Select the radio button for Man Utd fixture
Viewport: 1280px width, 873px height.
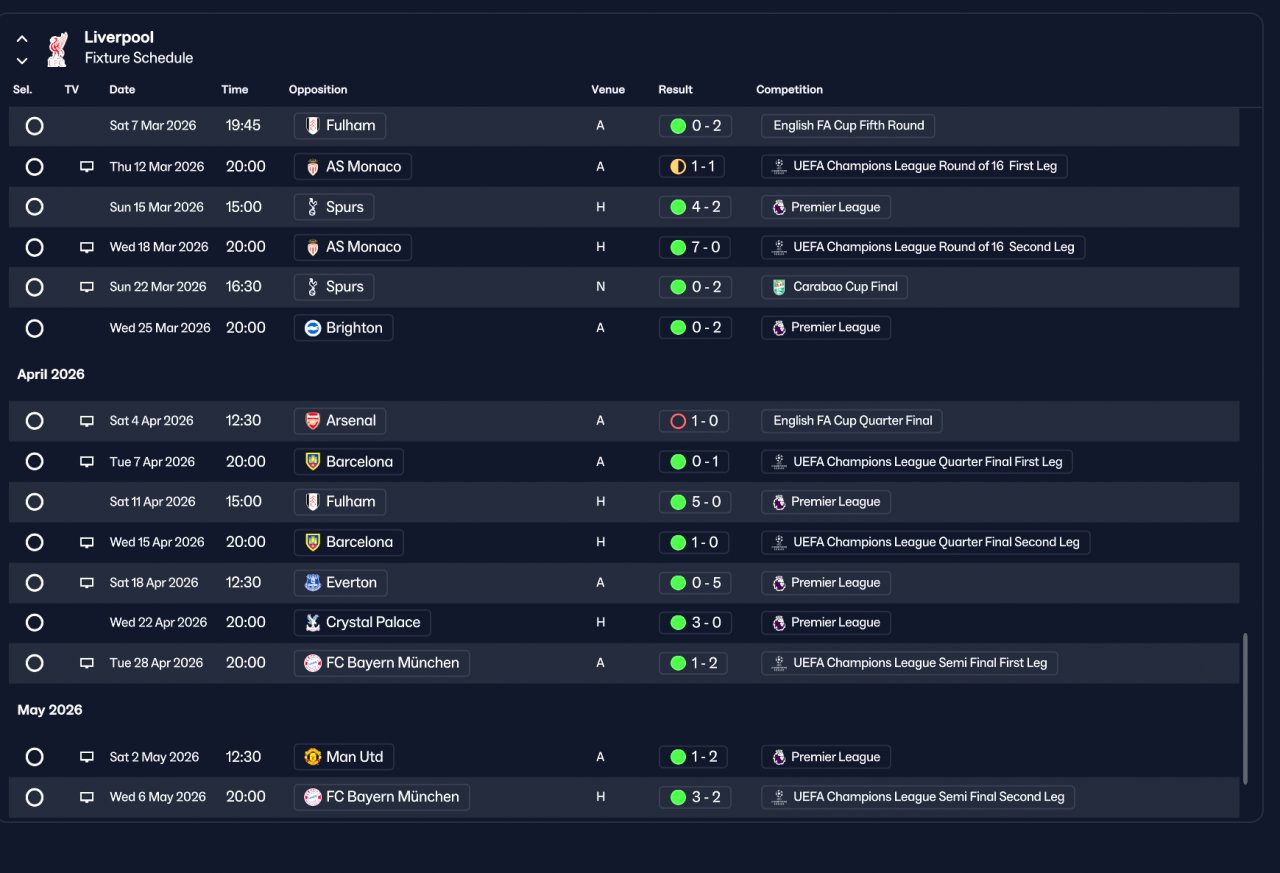[x=34, y=757]
